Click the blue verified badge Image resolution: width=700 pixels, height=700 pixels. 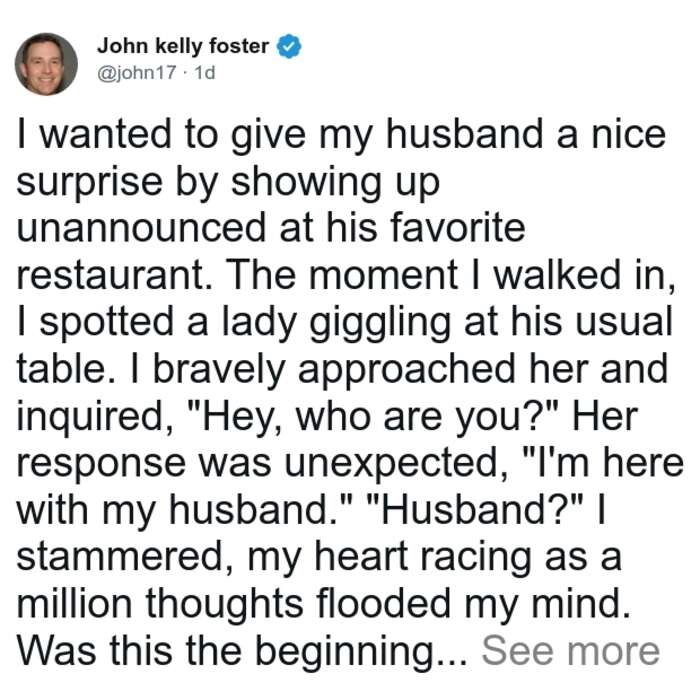289,46
